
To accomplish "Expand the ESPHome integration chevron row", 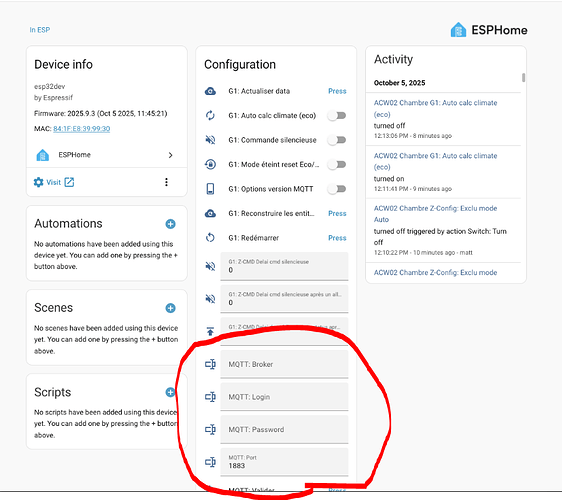I will [x=107, y=155].
